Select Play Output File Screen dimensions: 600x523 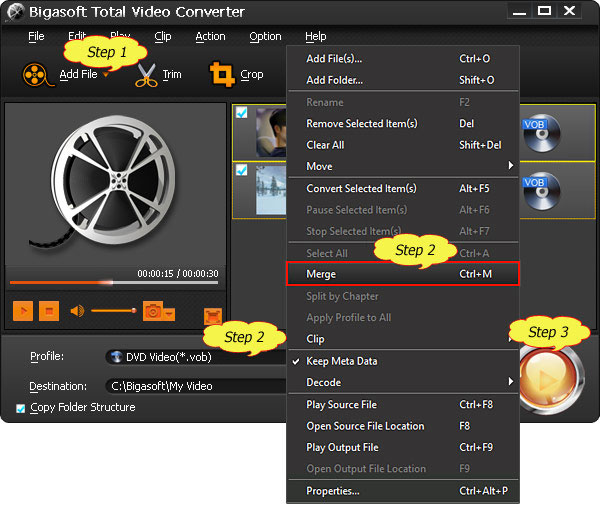[403, 447]
